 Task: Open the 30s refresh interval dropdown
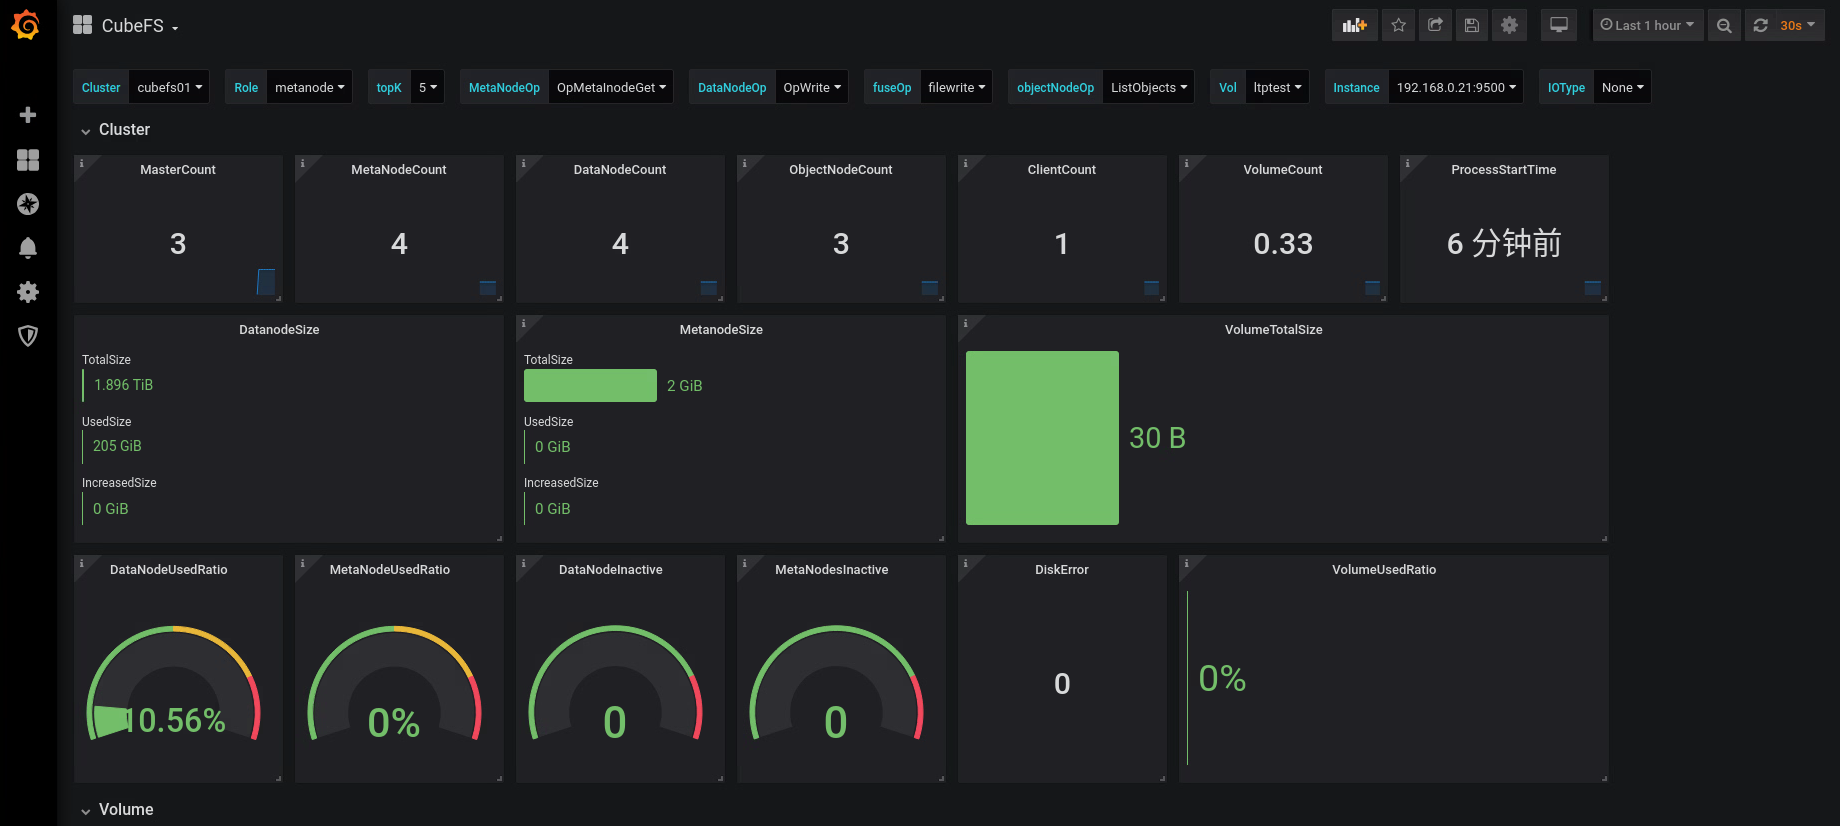click(1799, 25)
